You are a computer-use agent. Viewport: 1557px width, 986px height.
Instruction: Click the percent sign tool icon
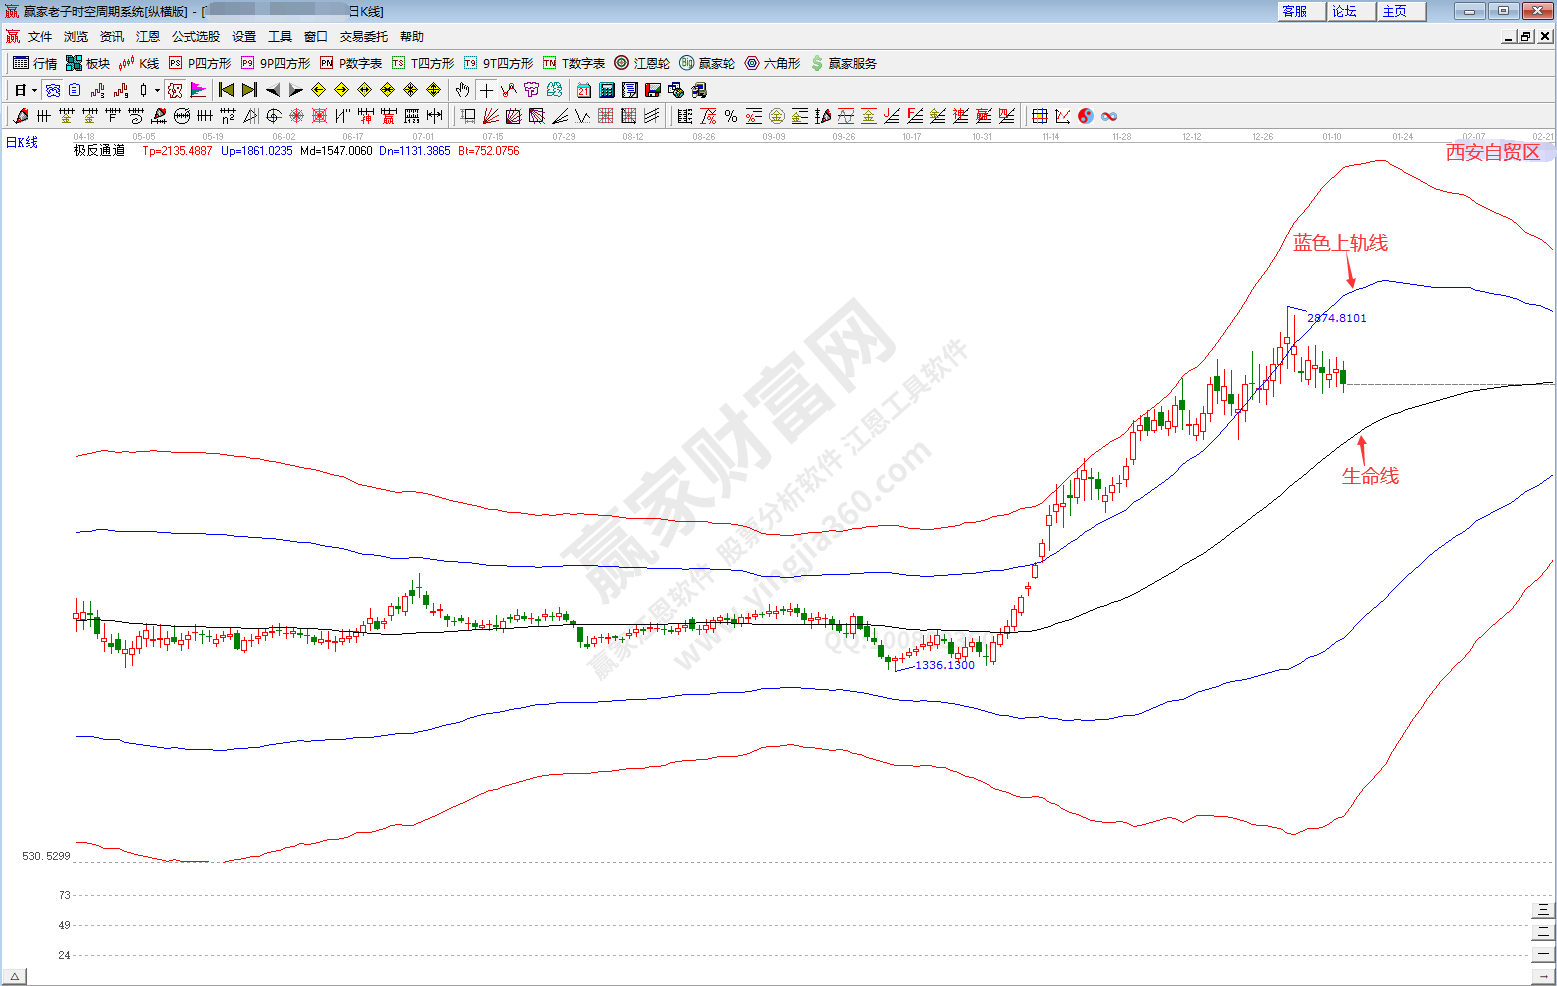pos(731,116)
